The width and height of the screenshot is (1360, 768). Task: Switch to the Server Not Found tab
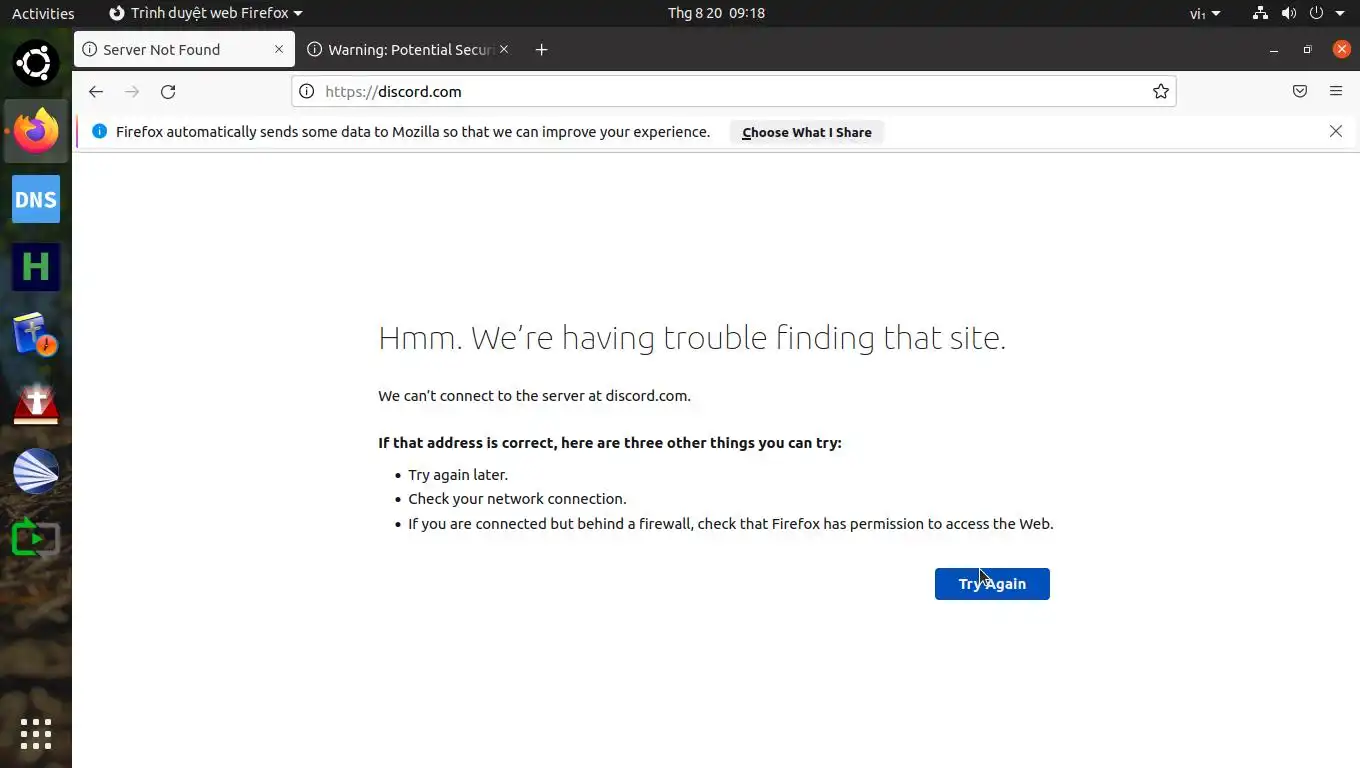pyautogui.click(x=184, y=49)
